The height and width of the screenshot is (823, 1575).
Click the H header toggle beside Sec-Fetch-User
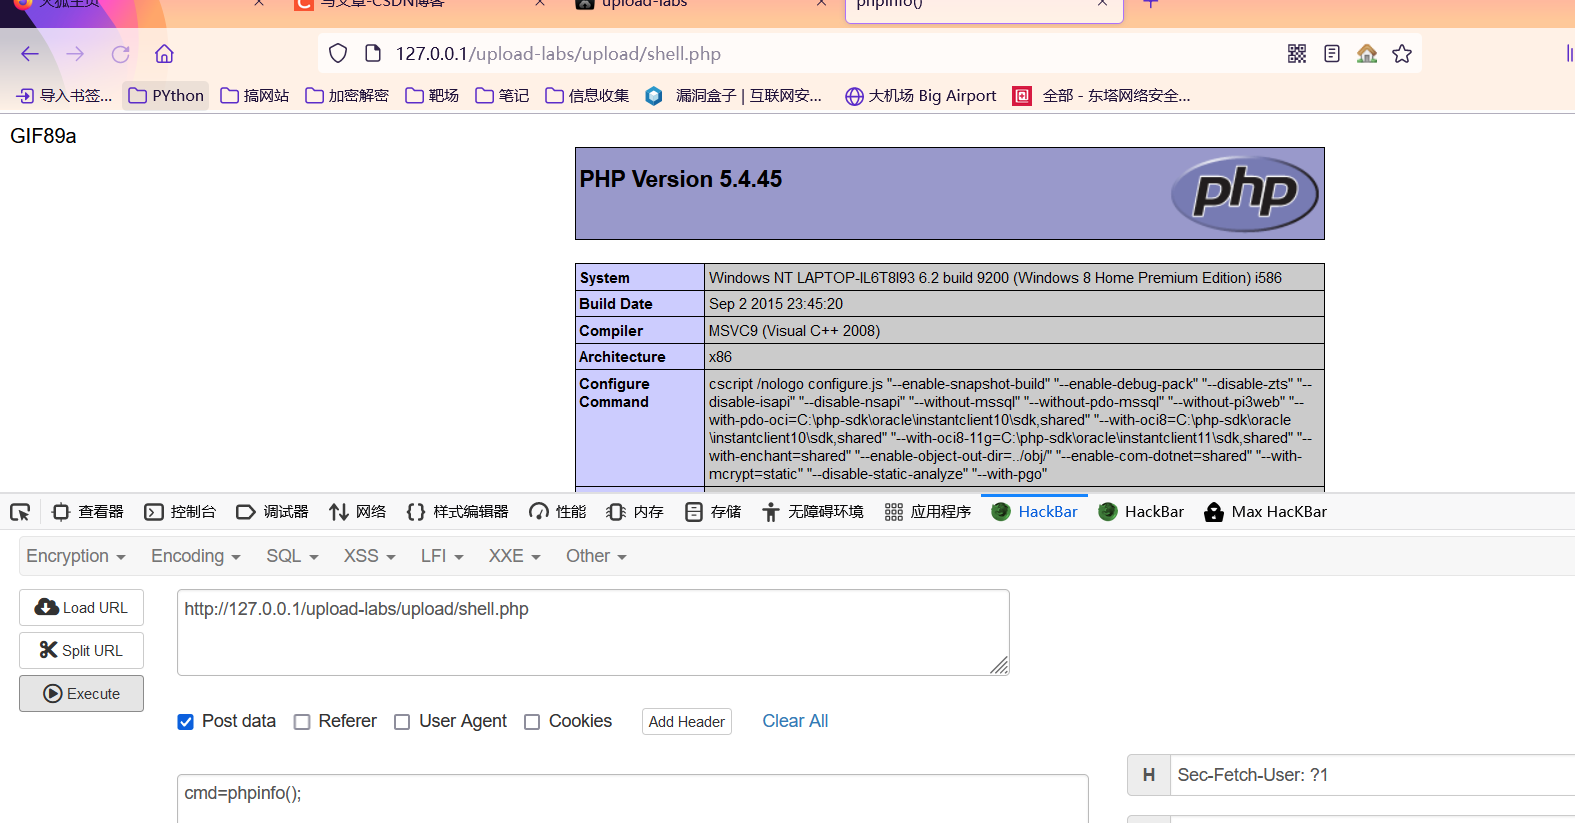(1149, 775)
